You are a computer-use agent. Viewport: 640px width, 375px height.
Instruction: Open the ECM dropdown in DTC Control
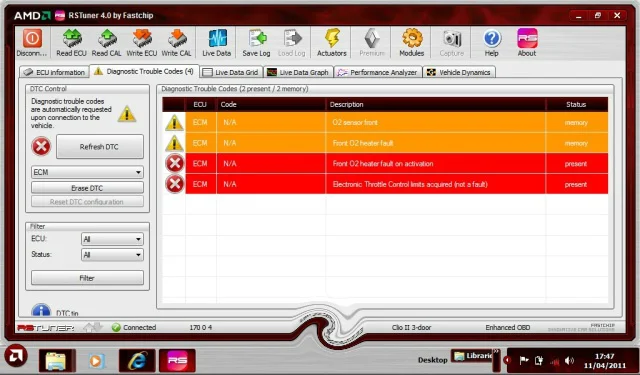tap(87, 172)
